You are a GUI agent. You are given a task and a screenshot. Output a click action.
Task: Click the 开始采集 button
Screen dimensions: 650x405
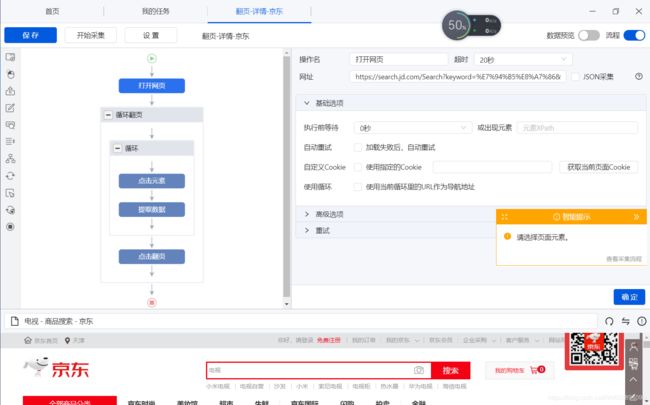point(90,35)
